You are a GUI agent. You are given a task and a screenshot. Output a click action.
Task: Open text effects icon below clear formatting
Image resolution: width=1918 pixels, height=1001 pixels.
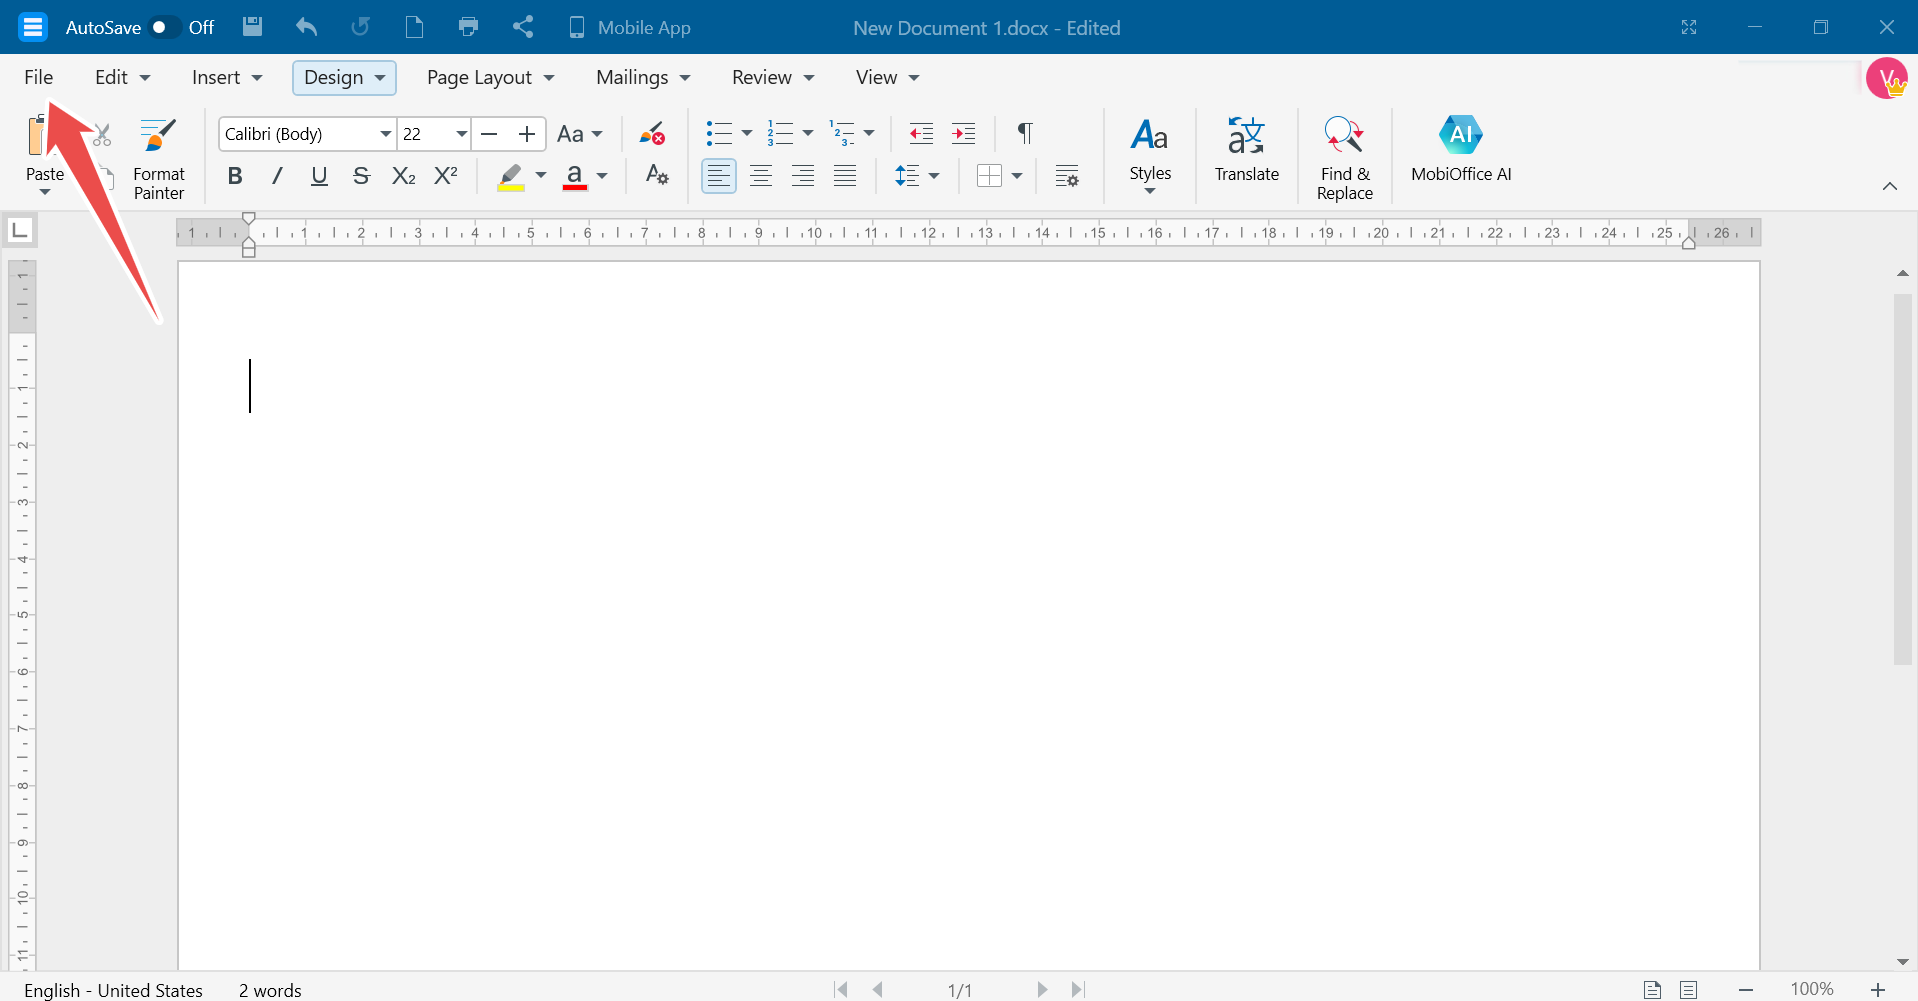click(x=657, y=175)
